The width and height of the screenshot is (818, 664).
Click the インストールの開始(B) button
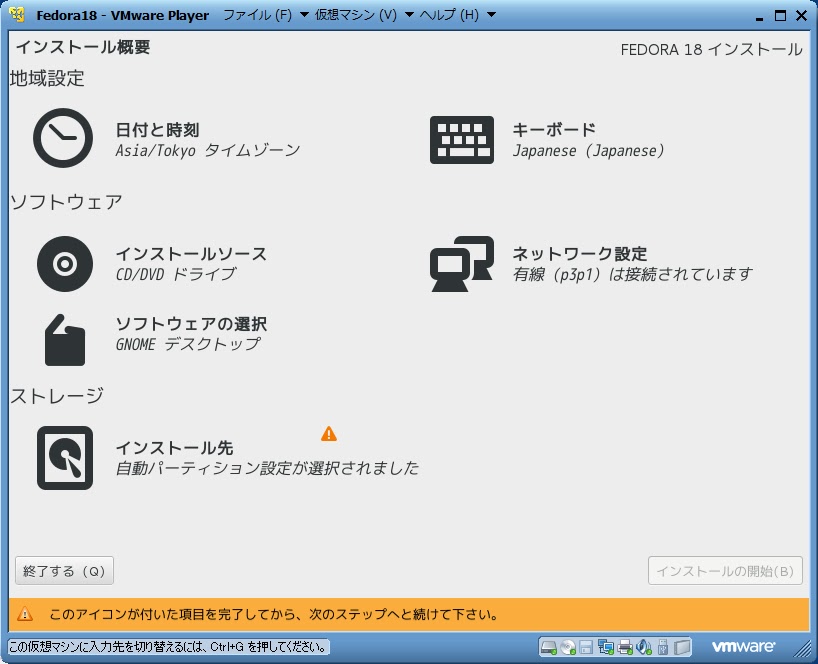725,571
